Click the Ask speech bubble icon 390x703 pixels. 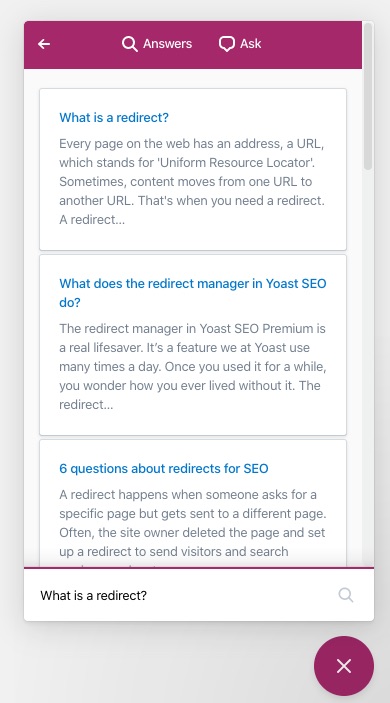click(x=227, y=44)
